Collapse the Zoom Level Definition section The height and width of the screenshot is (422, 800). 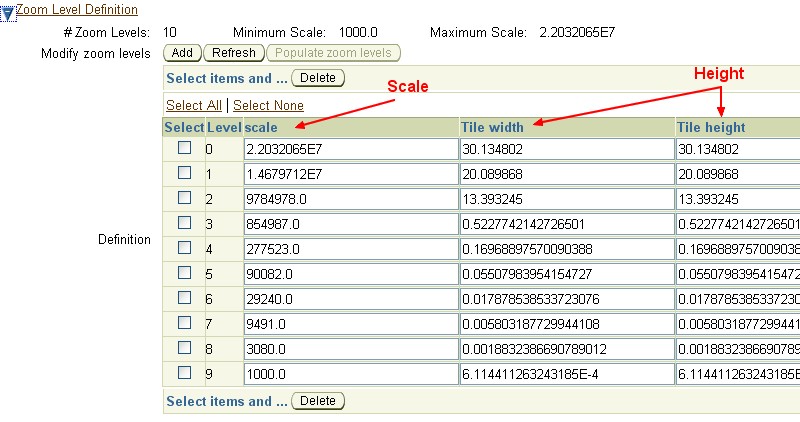pyautogui.click(x=7, y=13)
